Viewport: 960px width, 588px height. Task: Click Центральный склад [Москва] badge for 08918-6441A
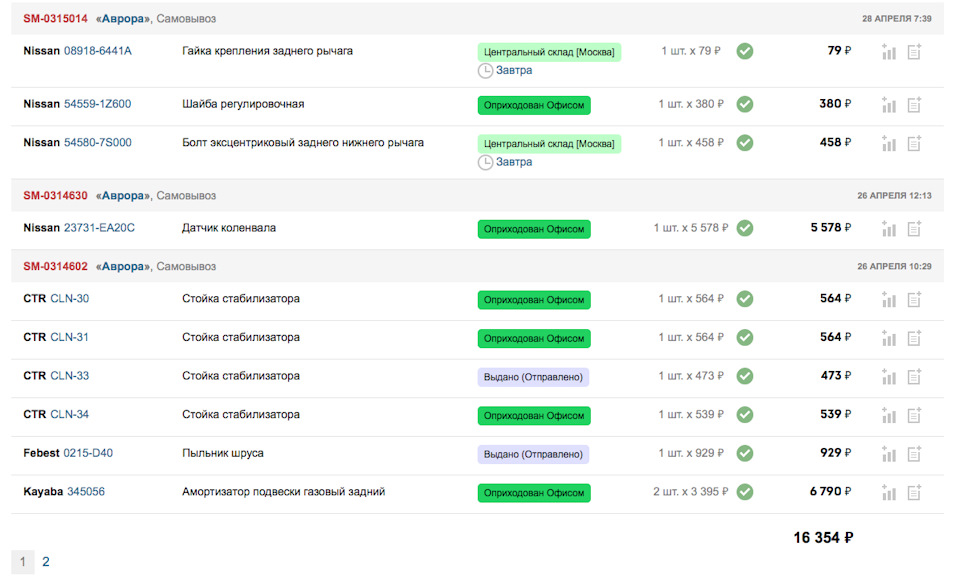(x=549, y=52)
